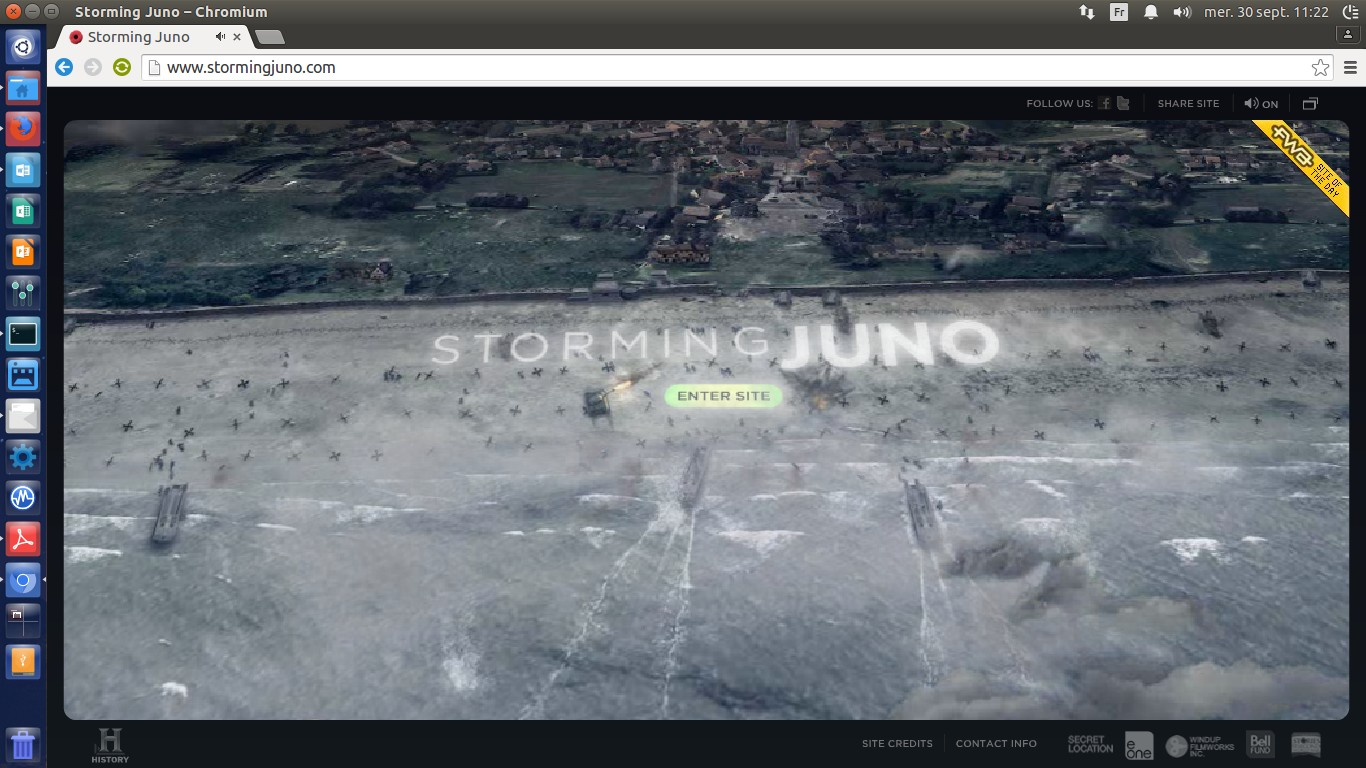Open the PowerPoint presentation app in the launcher
The width and height of the screenshot is (1366, 768).
tap(23, 251)
